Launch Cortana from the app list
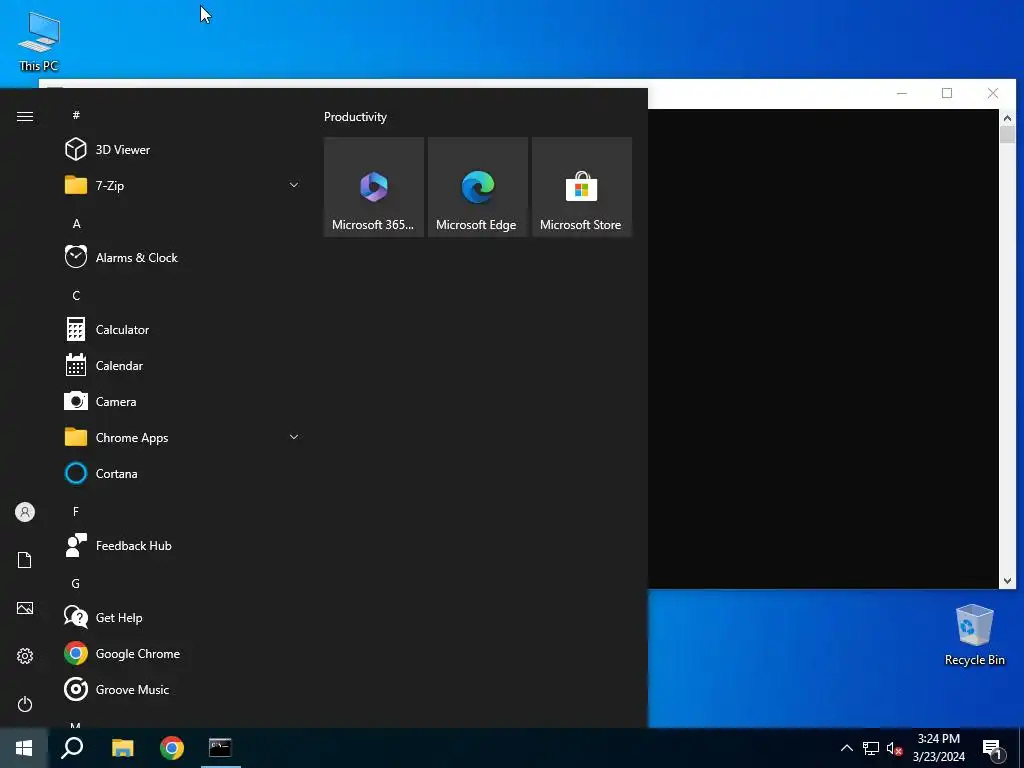The height and width of the screenshot is (768, 1024). click(x=182, y=473)
